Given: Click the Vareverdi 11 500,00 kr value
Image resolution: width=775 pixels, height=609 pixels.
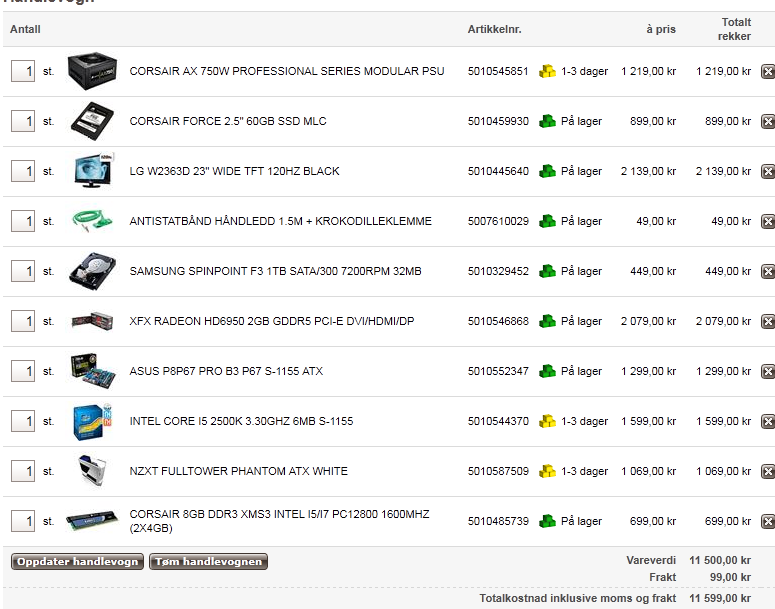Looking at the screenshot, I should tap(720, 560).
